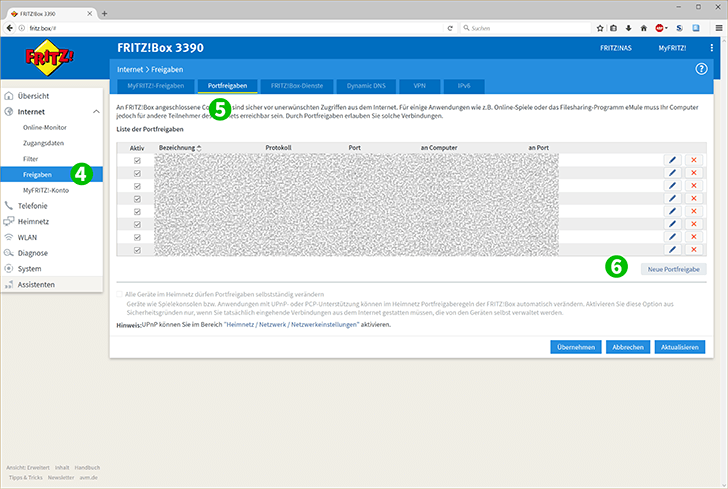Delete the second port forwarding entry
Screen dimensions: 728x489
pos(694,173)
